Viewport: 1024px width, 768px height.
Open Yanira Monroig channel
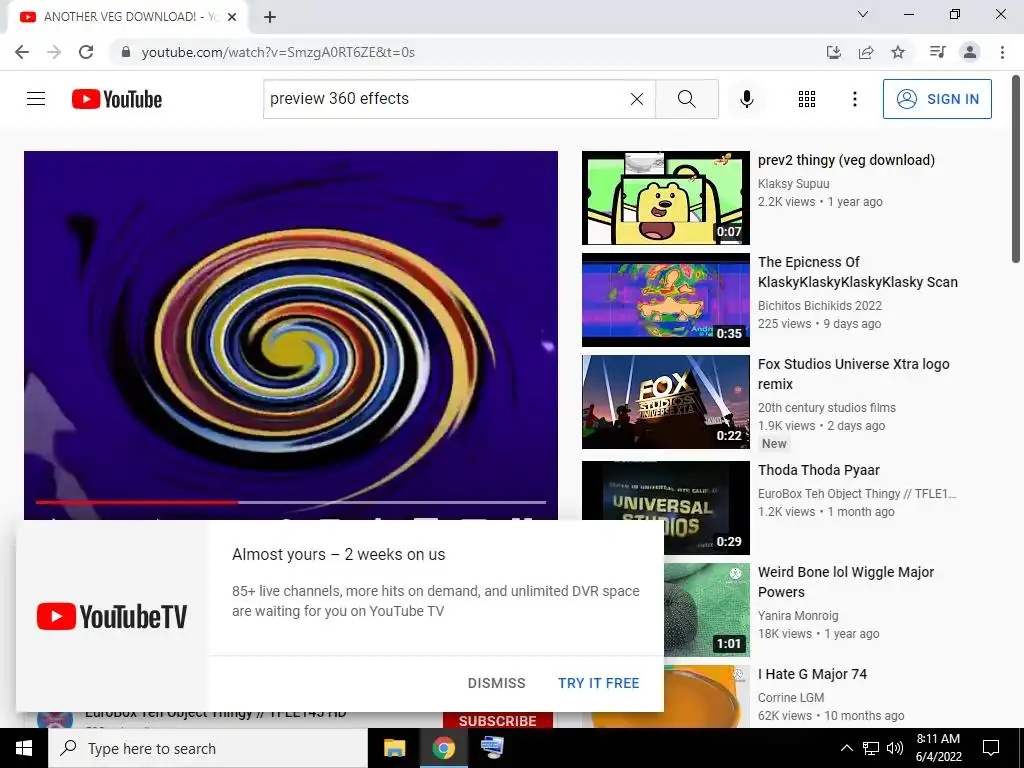[798, 615]
